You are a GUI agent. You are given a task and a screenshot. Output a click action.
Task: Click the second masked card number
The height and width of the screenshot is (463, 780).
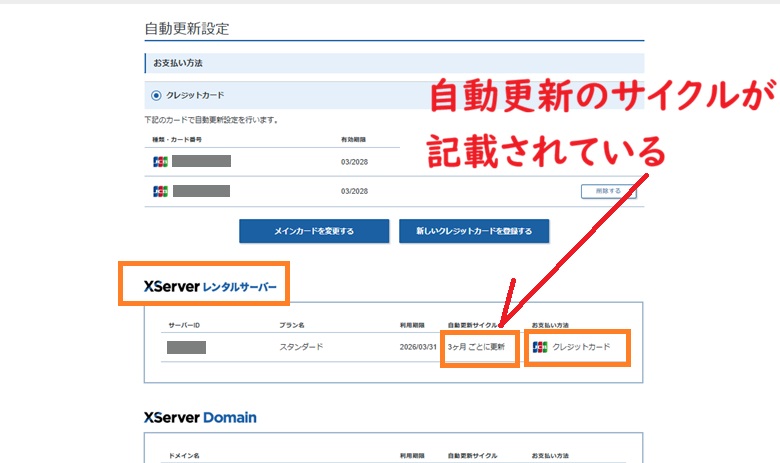tap(201, 191)
